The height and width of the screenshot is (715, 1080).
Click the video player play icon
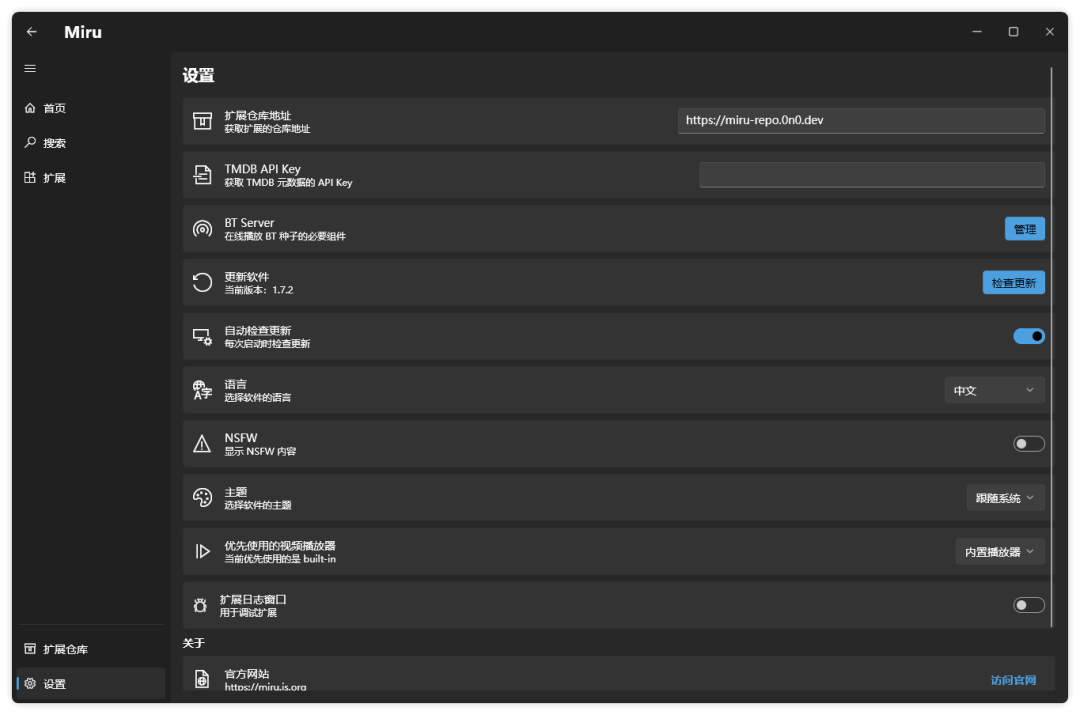click(x=202, y=551)
